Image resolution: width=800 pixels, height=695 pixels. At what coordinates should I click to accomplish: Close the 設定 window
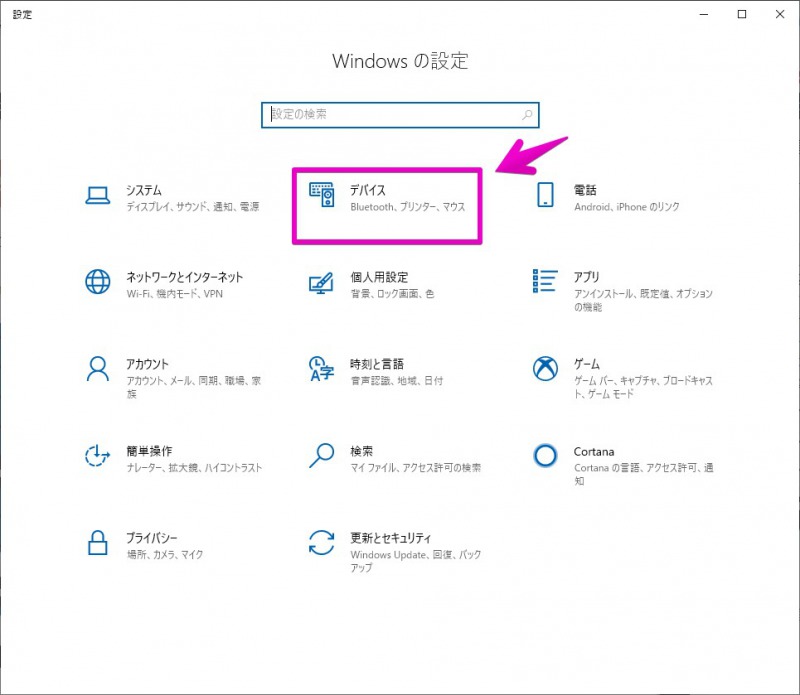coord(780,14)
